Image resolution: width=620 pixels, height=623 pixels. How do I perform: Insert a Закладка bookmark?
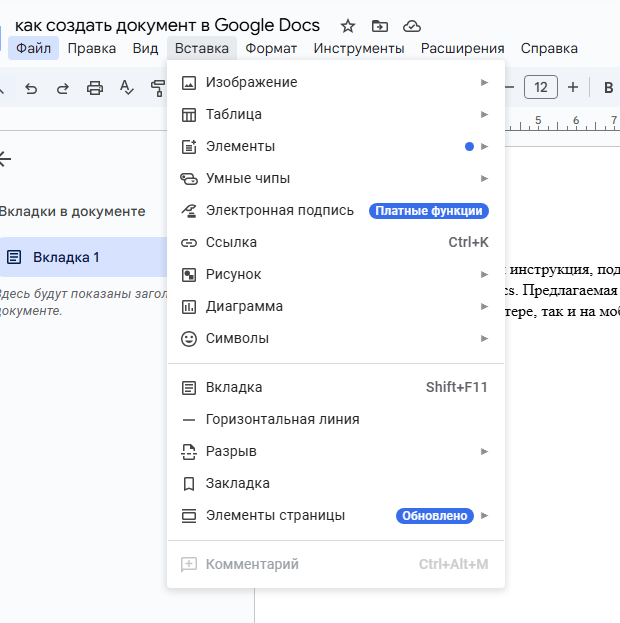point(336,484)
